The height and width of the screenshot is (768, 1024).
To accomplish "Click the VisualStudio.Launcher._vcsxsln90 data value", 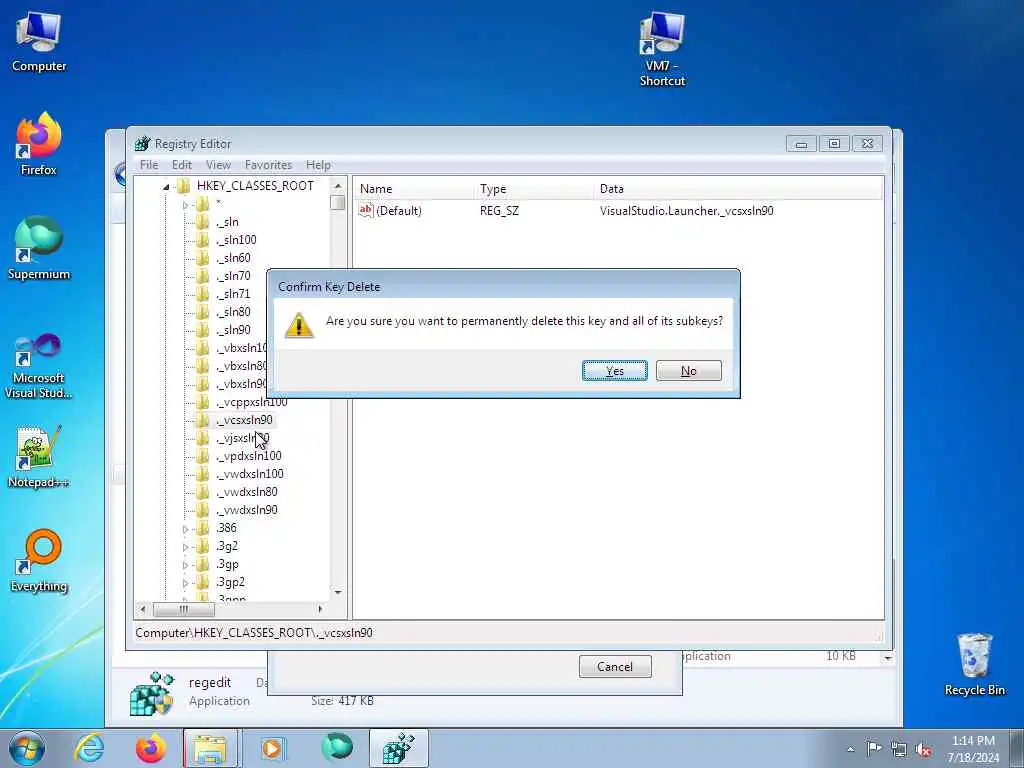I will tap(686, 211).
